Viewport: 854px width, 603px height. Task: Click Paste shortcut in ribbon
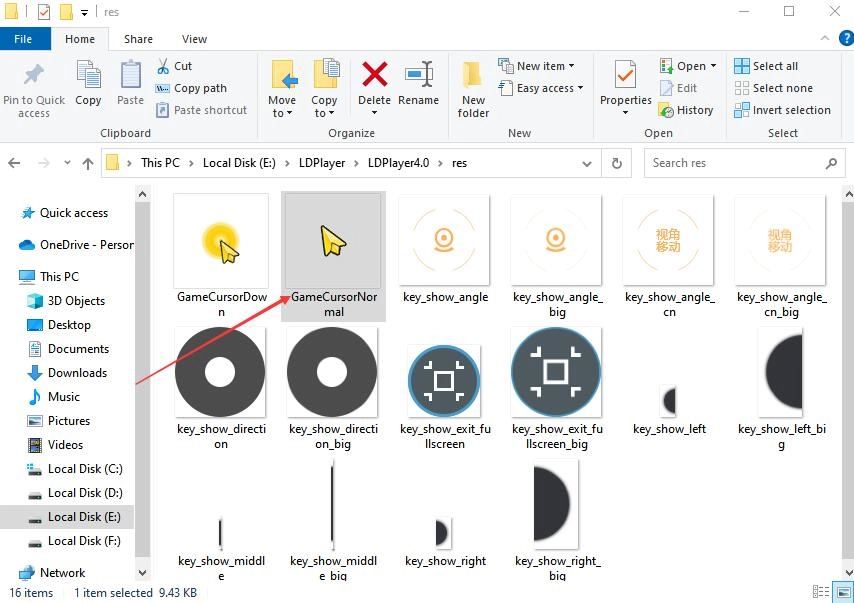click(202, 110)
